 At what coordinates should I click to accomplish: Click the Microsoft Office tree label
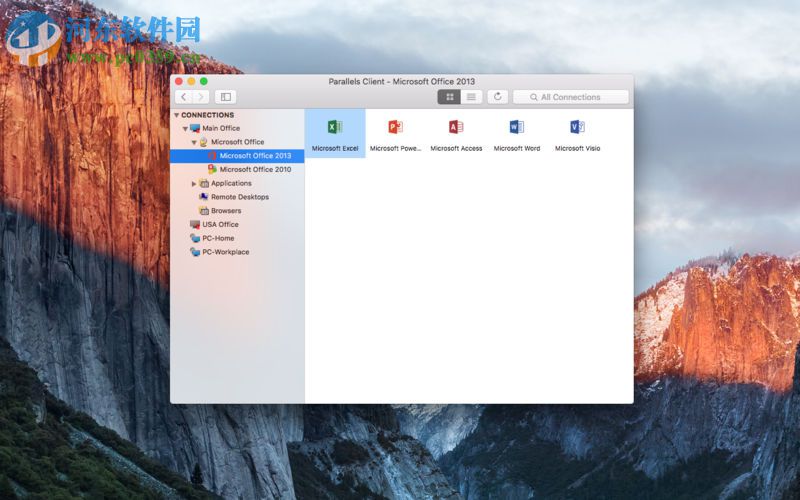(238, 142)
